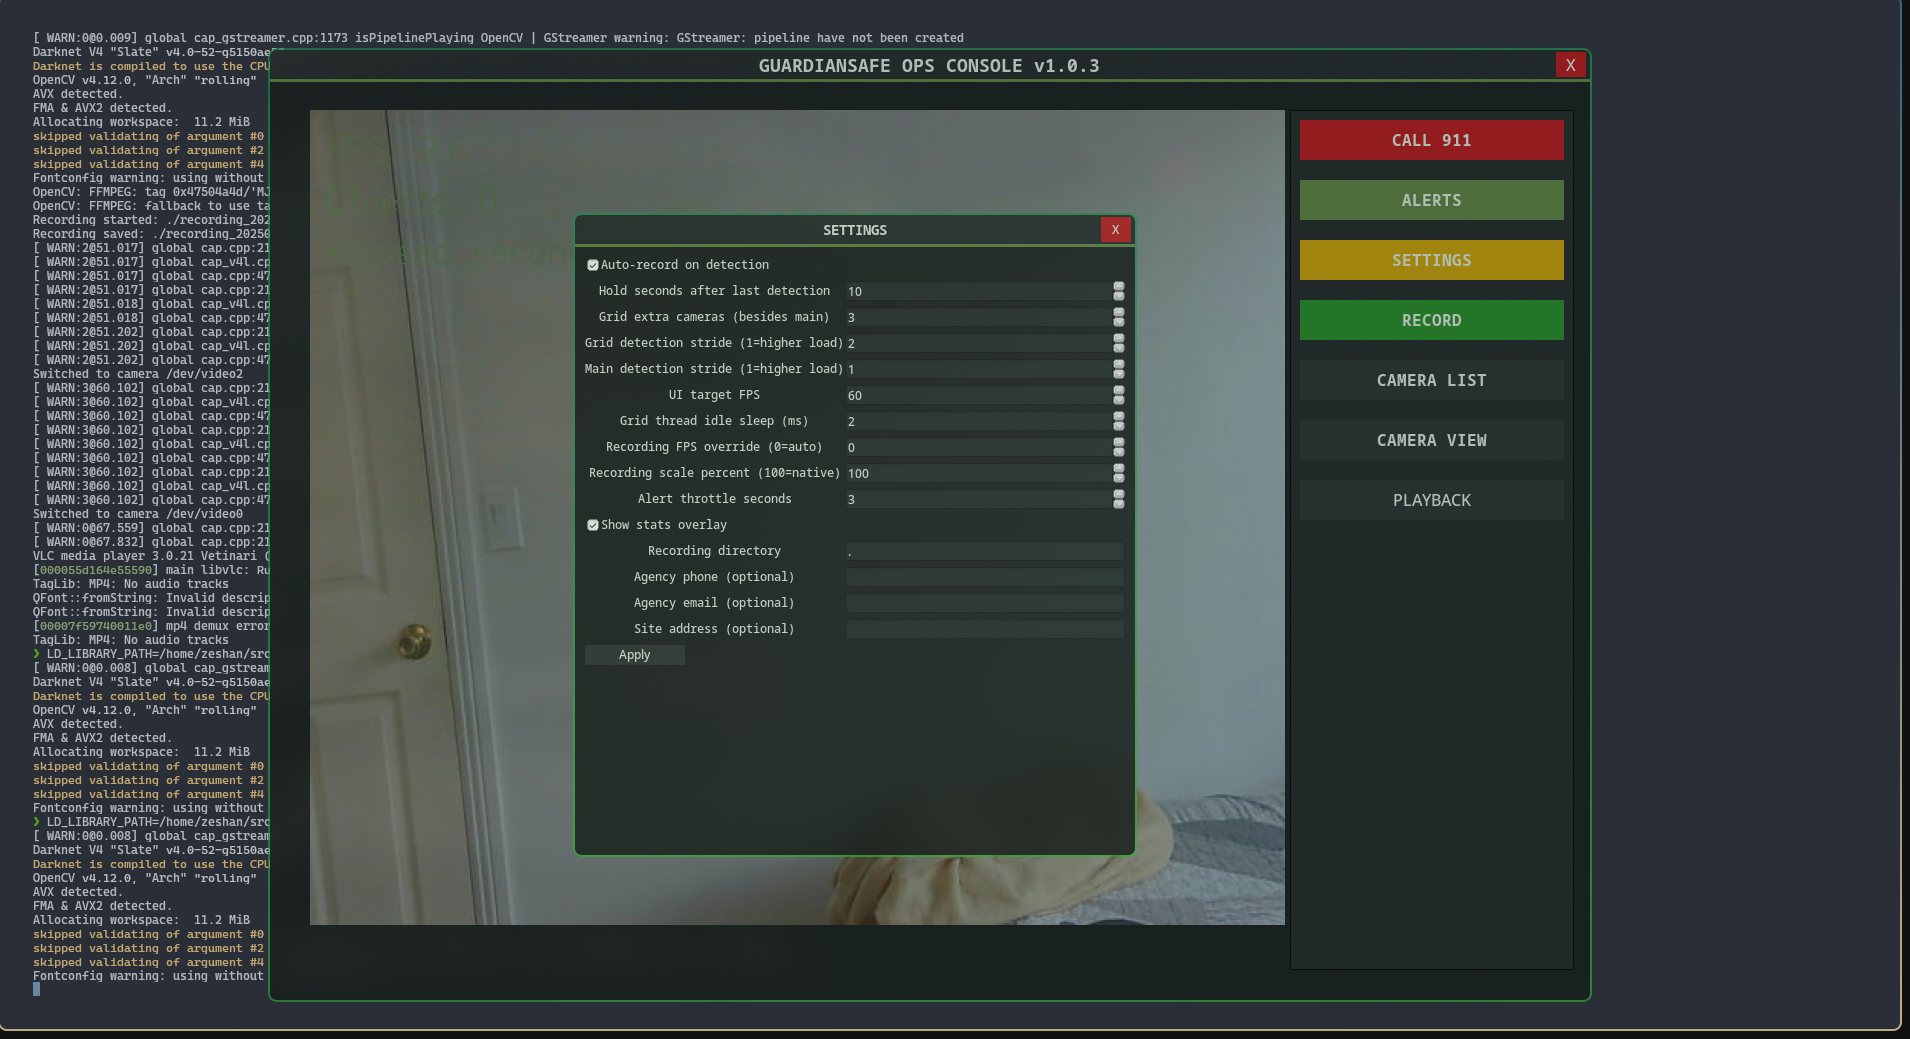Decrement the Grid extra cameras value
Screen dimensions: 1910x1039
click(x=1118, y=322)
